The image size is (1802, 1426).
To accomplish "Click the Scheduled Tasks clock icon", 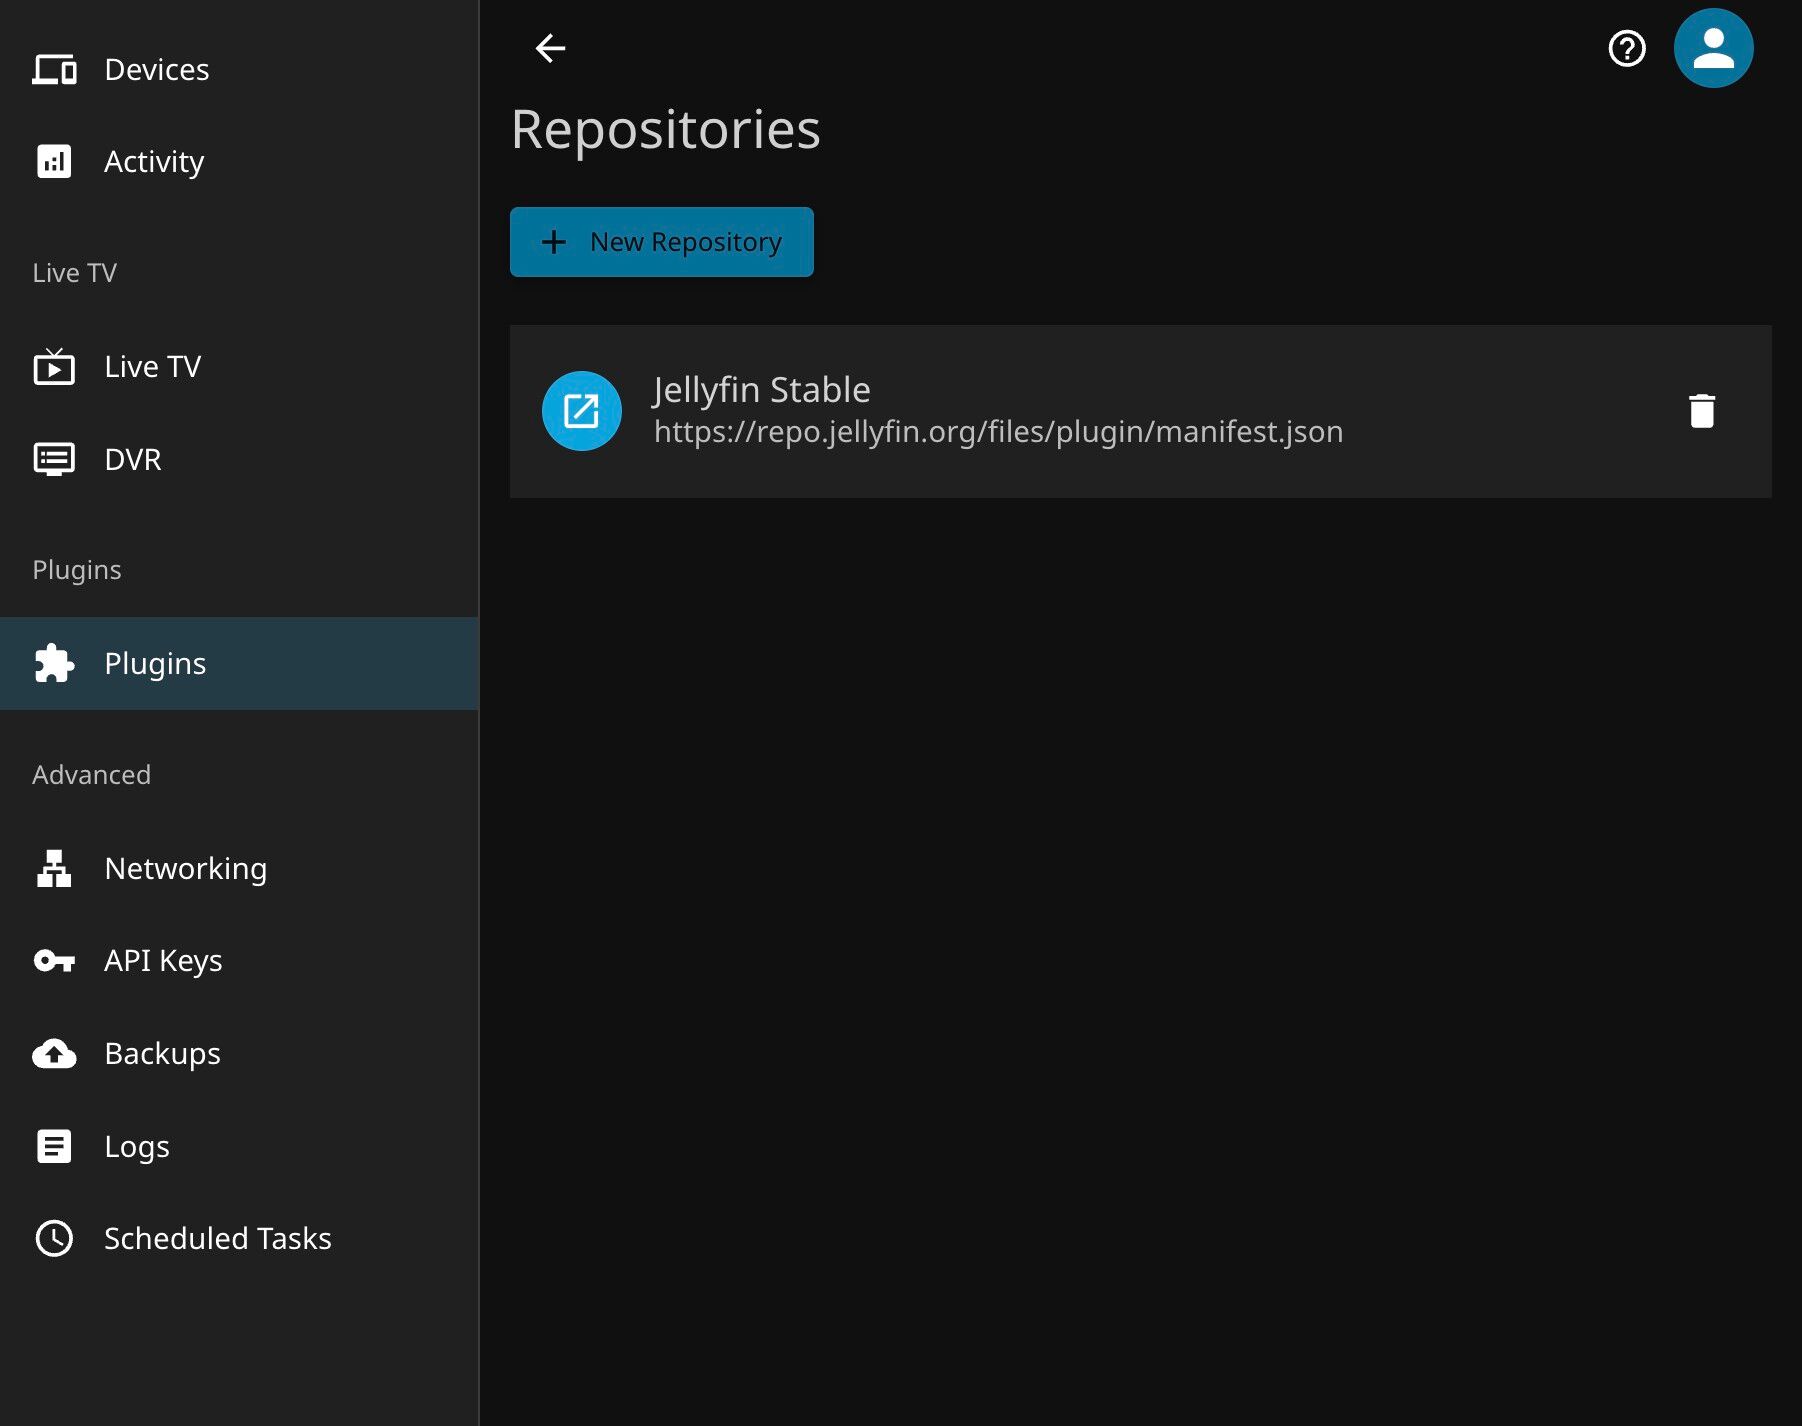I will 54,1238.
